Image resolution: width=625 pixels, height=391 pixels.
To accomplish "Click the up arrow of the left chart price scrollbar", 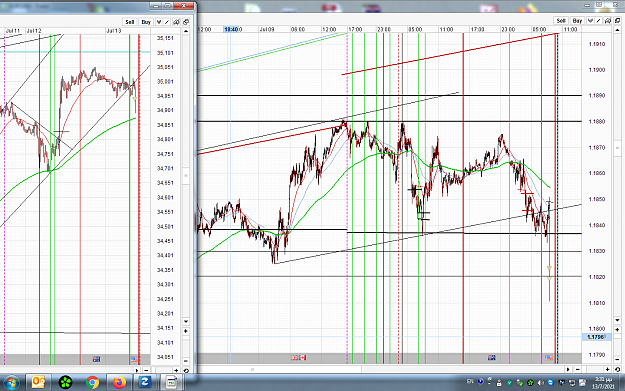I will (186, 31).
